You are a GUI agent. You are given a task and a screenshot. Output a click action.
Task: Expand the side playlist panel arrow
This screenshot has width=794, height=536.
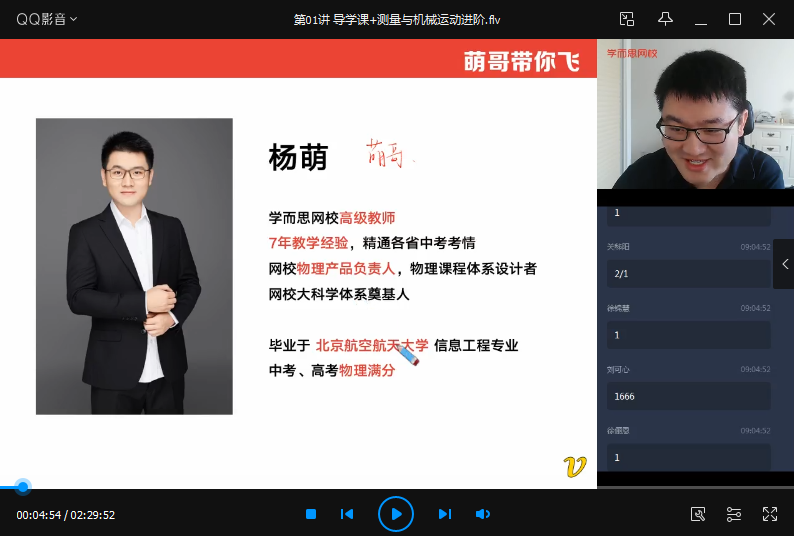click(784, 265)
